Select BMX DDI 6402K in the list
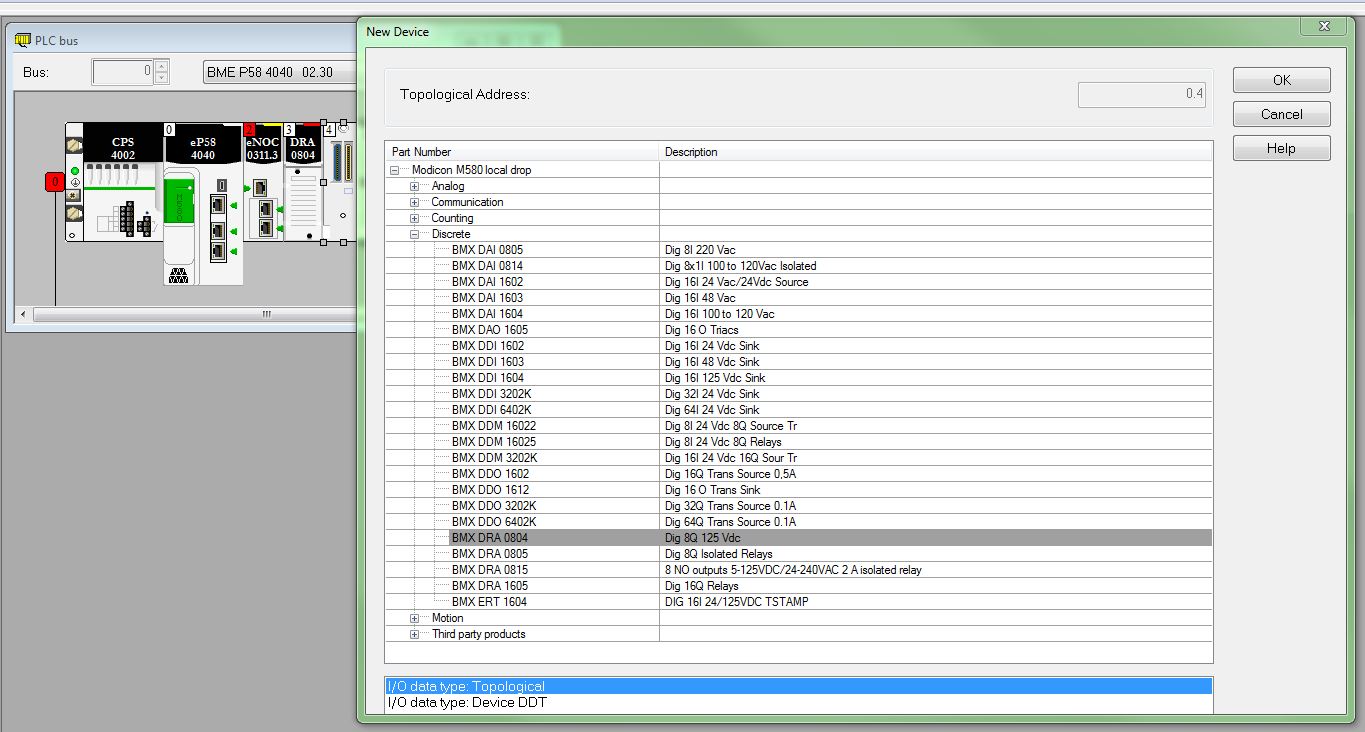The image size is (1365, 732). tap(491, 410)
